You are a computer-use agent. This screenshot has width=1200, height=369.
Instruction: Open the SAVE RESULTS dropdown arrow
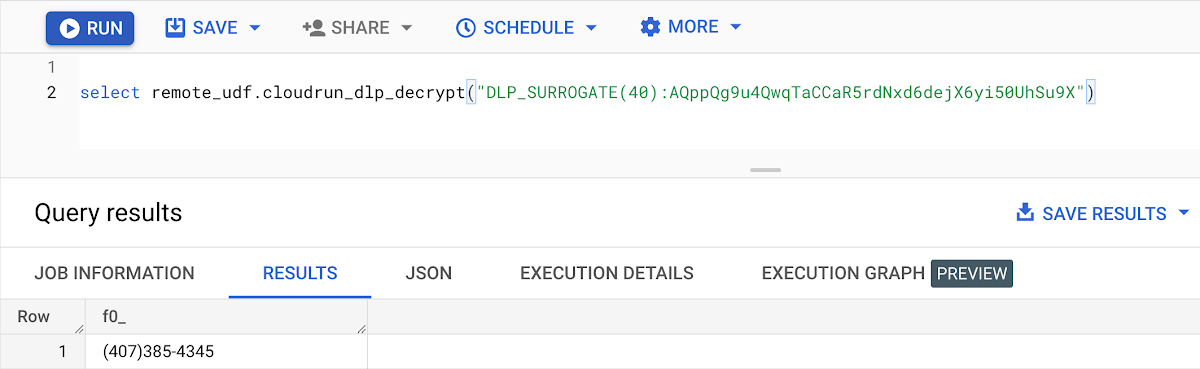1184,213
